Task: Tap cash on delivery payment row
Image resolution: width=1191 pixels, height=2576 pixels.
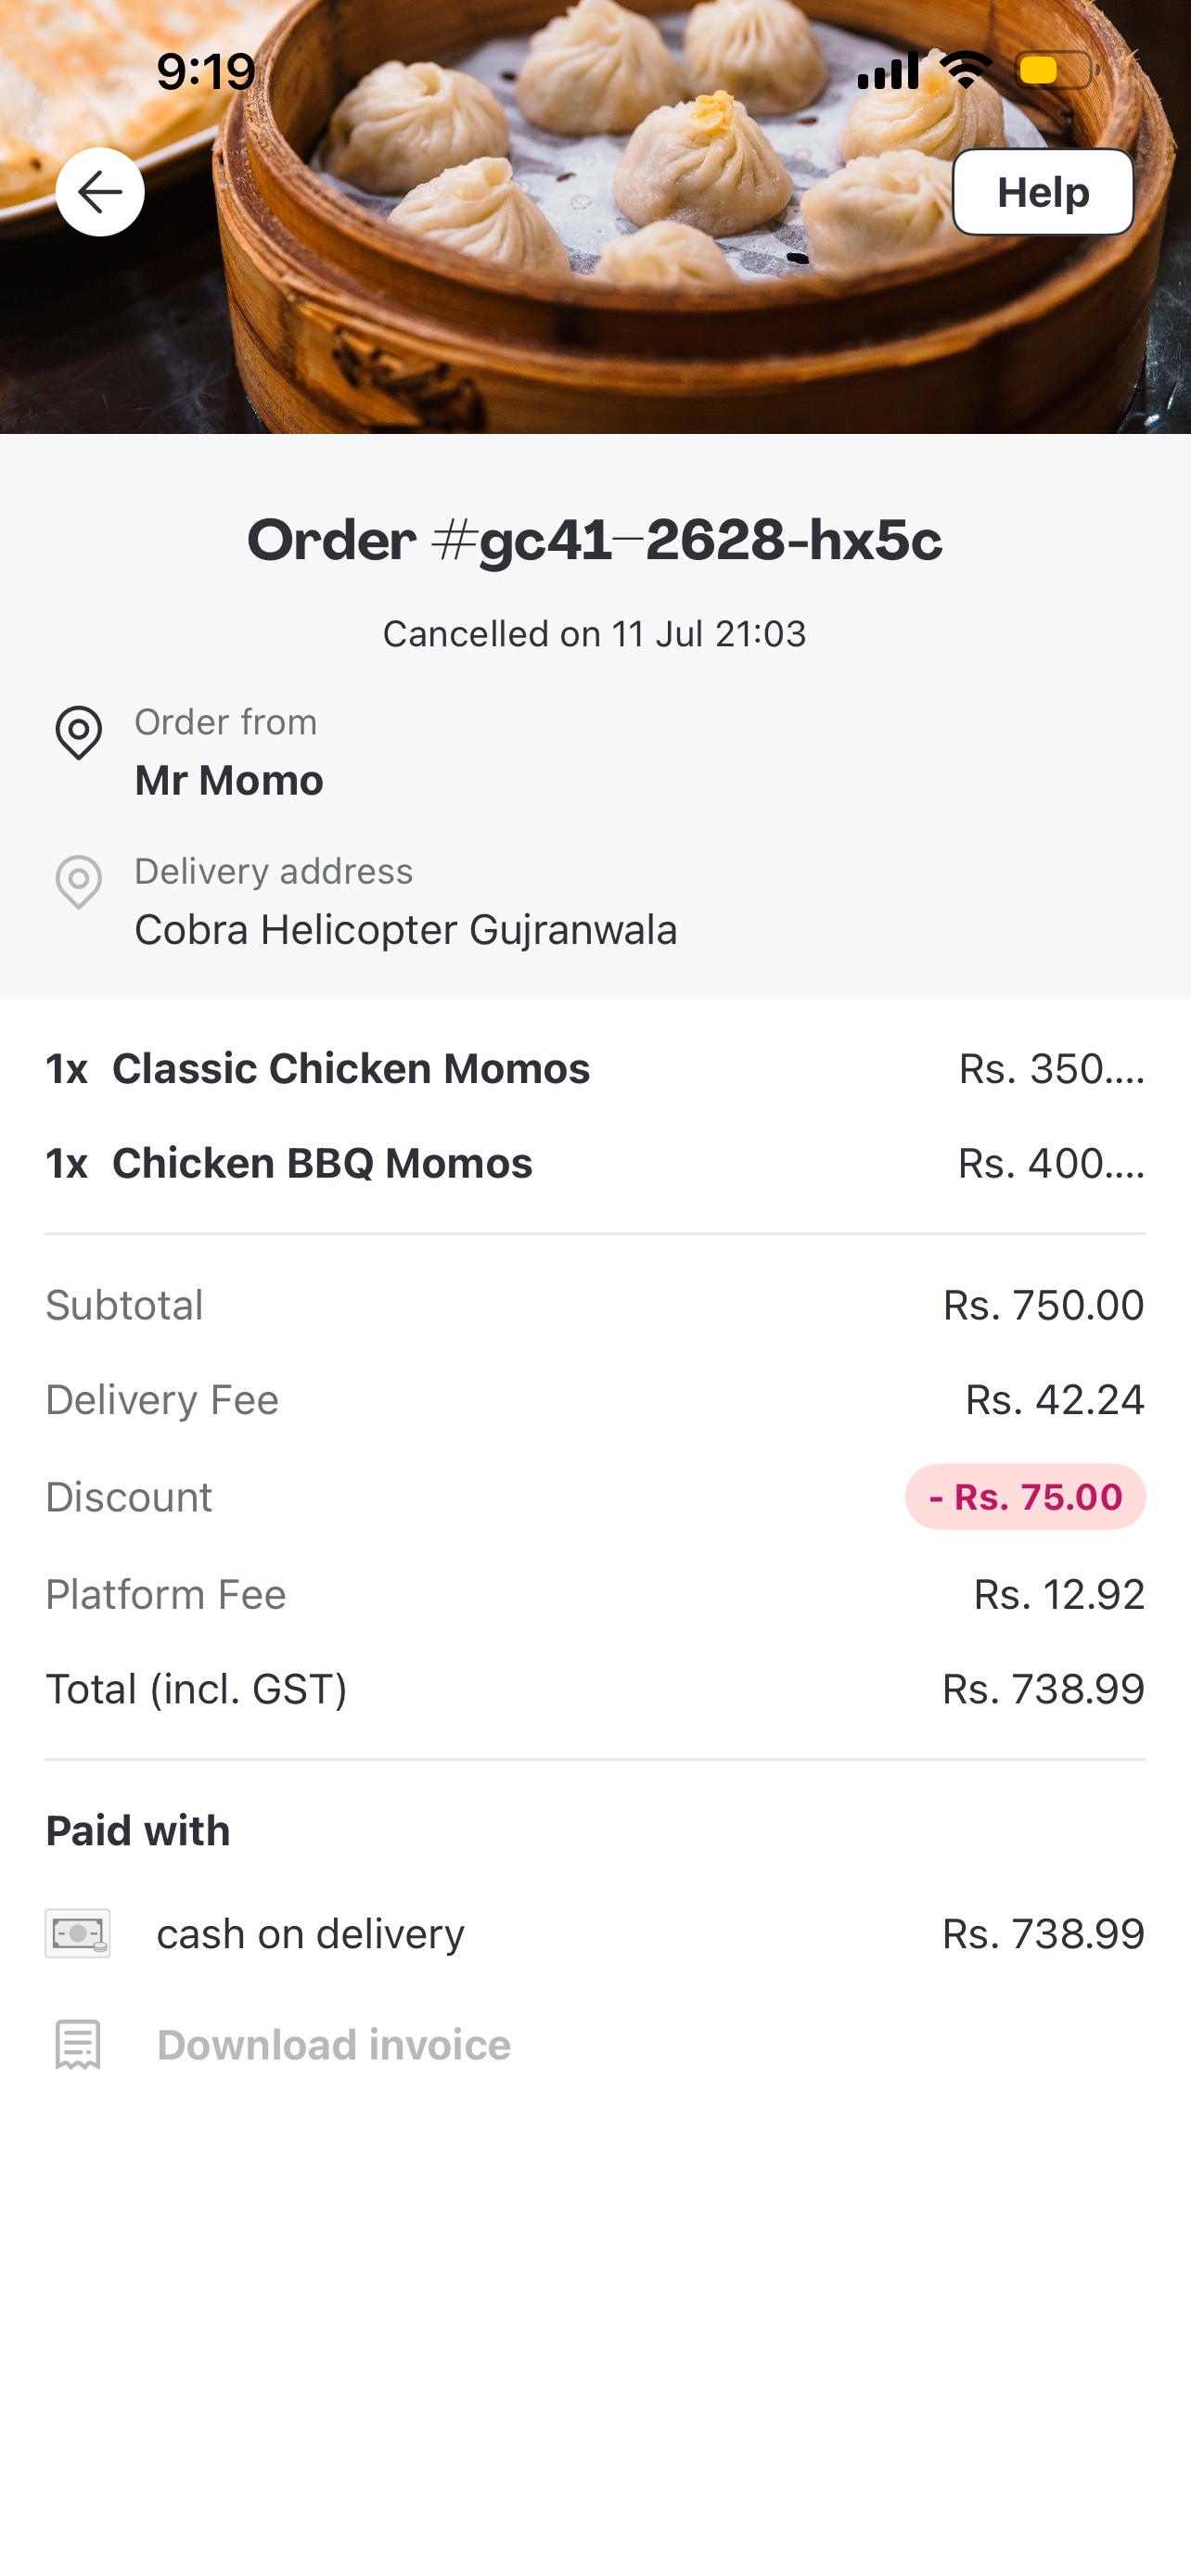Action: [595, 1933]
